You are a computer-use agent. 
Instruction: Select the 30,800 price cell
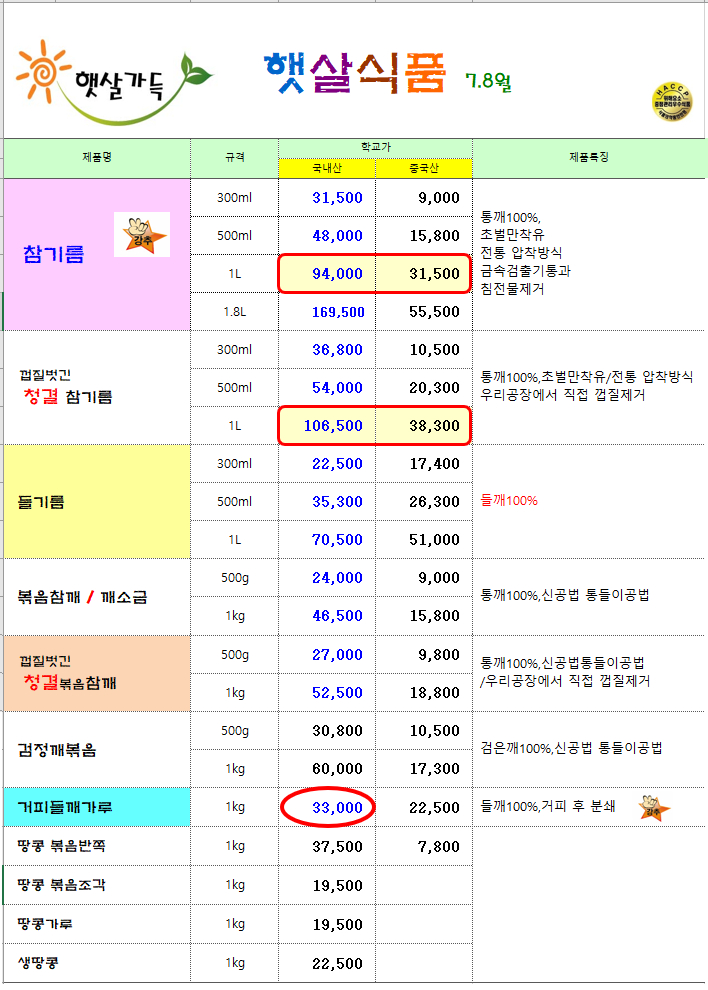pyautogui.click(x=327, y=731)
